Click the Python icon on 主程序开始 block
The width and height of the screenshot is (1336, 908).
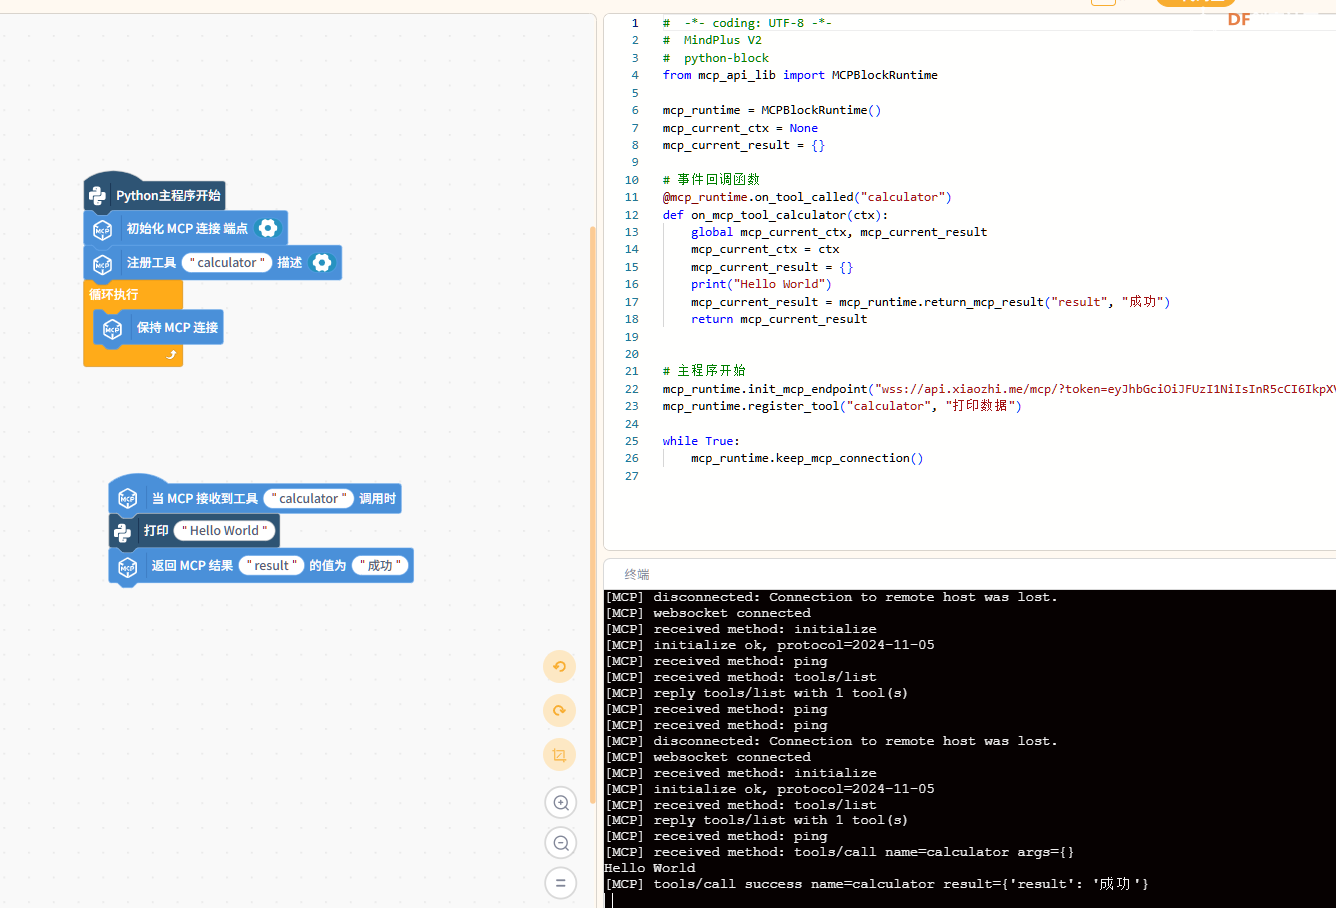[x=98, y=196]
